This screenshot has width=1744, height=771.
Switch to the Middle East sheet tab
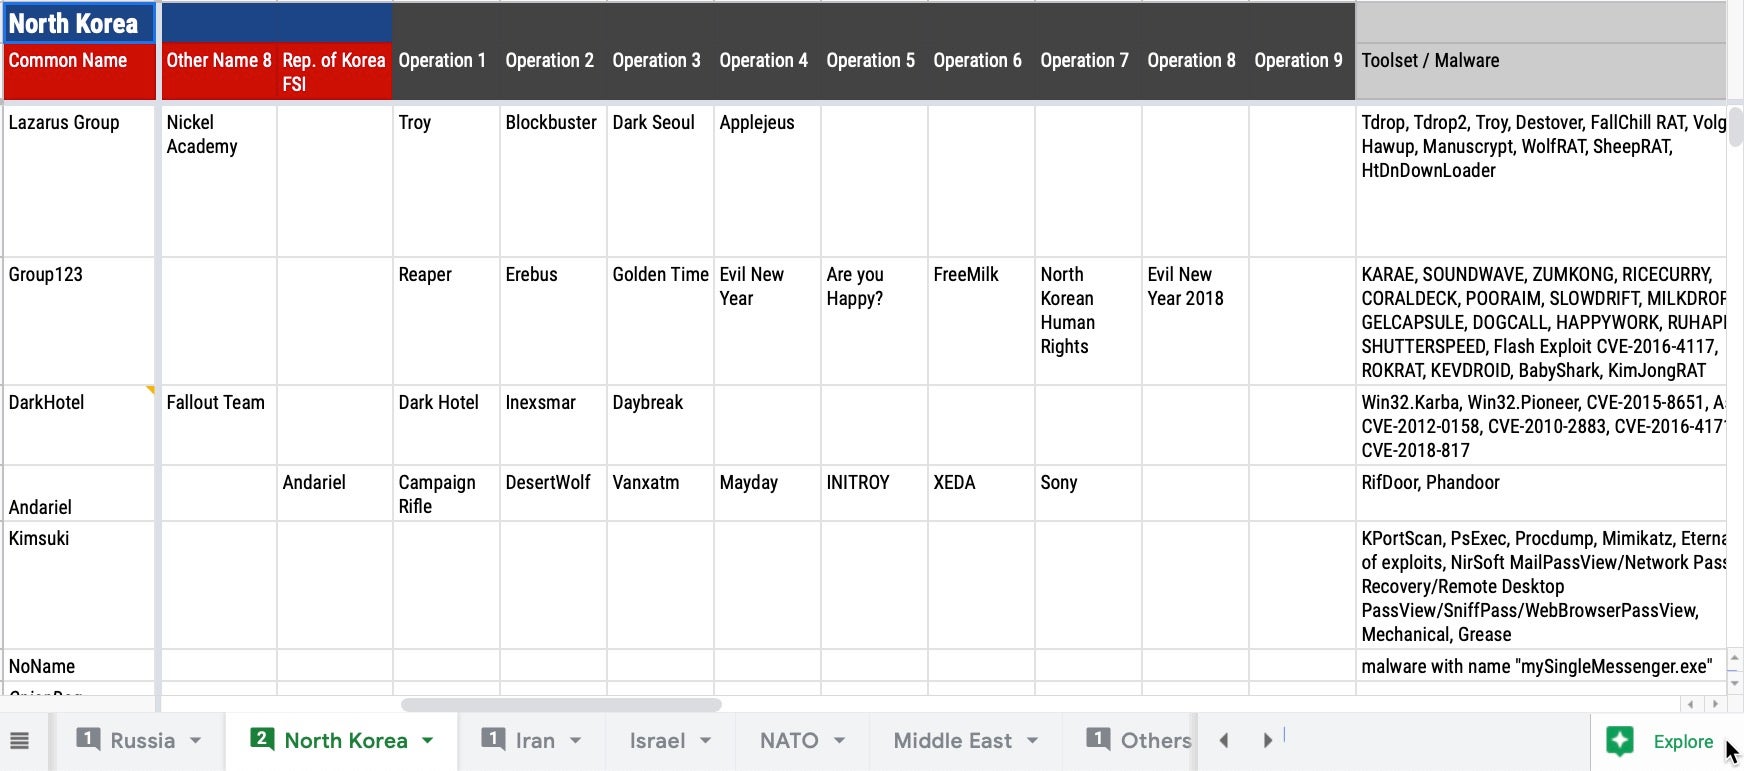point(952,741)
